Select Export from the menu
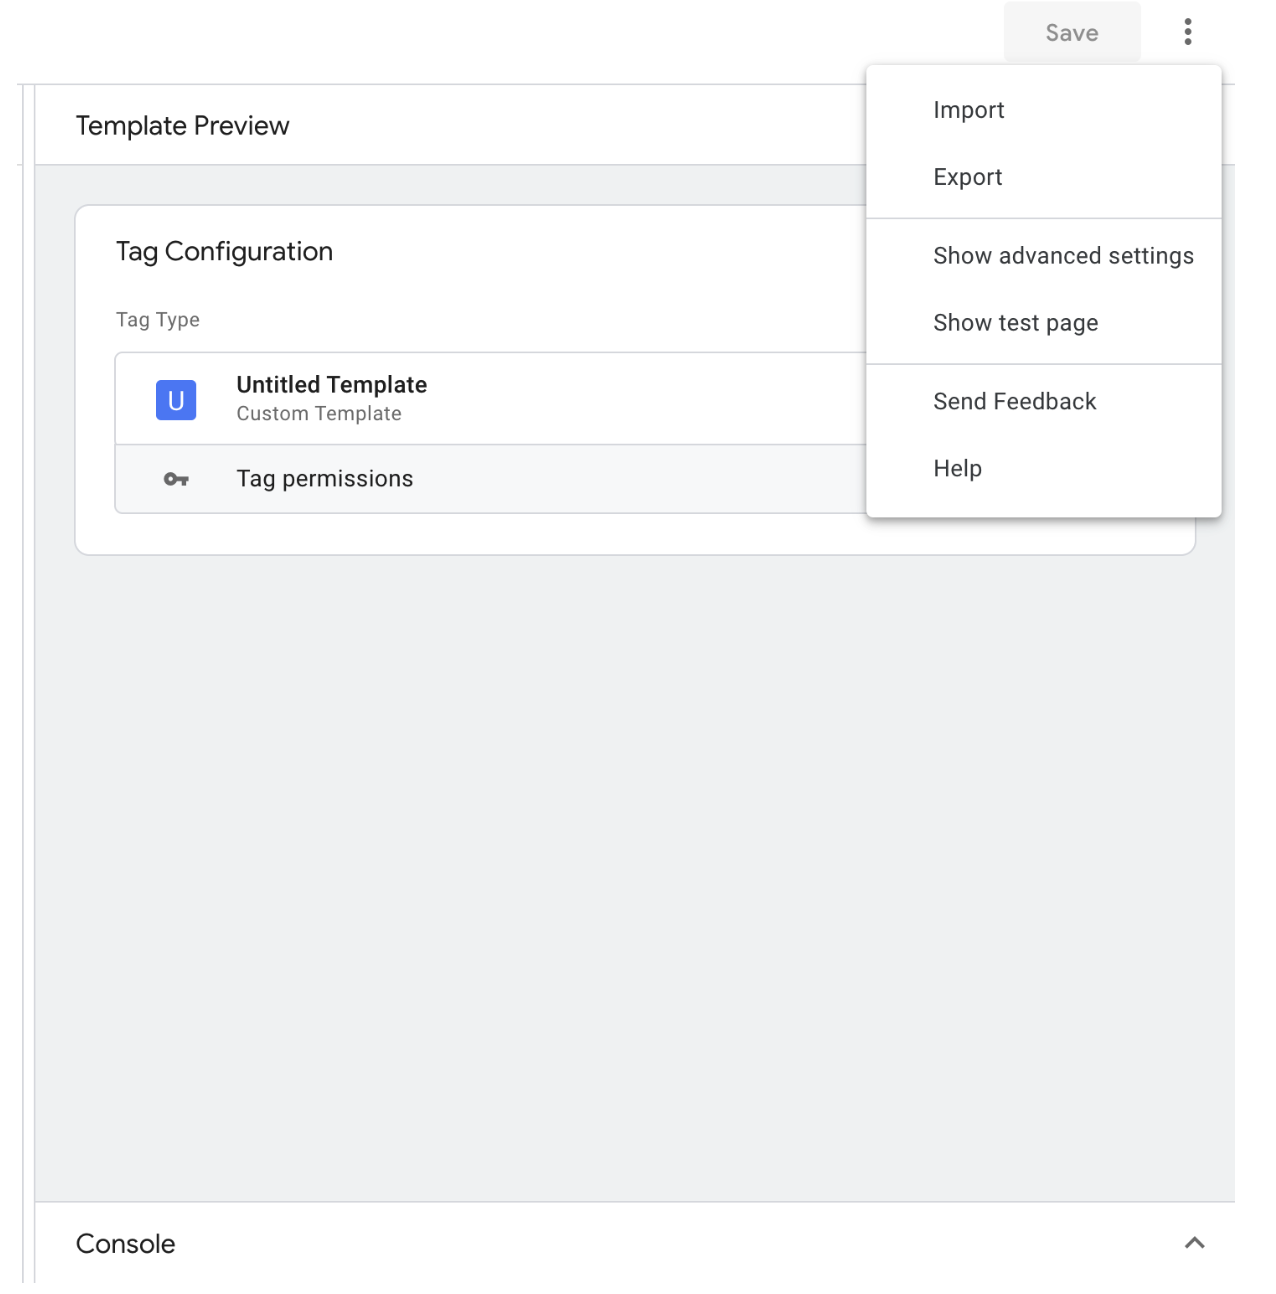The height and width of the screenshot is (1294, 1276). point(966,176)
